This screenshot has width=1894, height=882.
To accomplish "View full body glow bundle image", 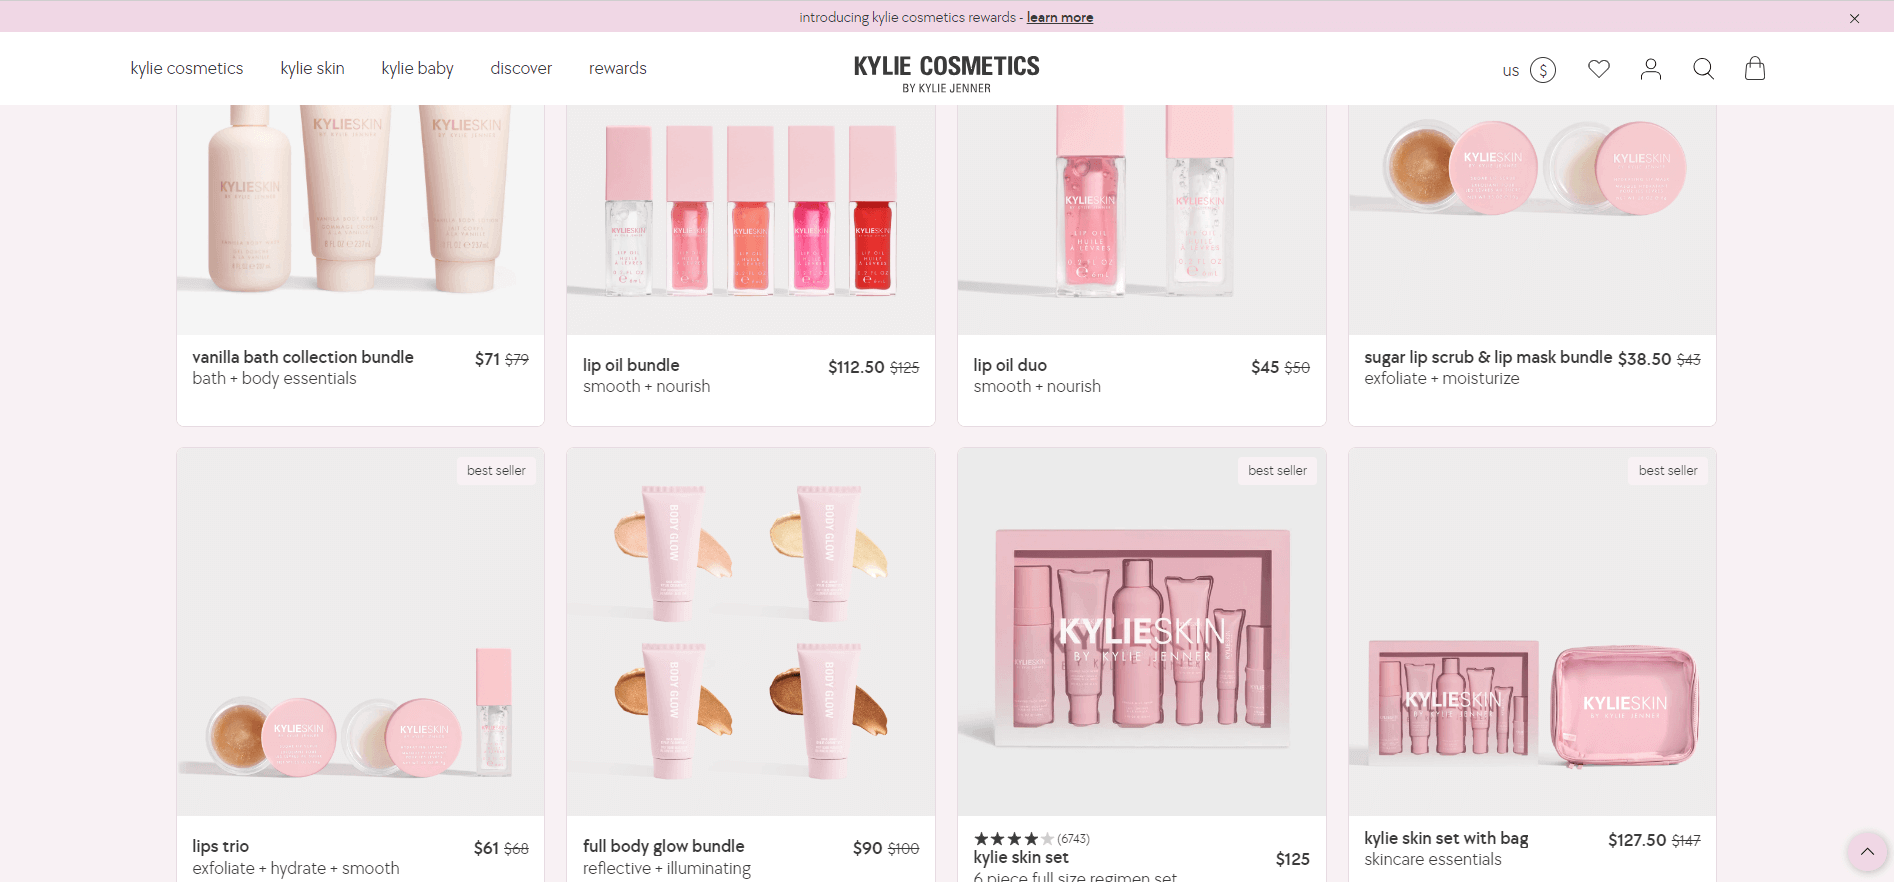I will (751, 632).
